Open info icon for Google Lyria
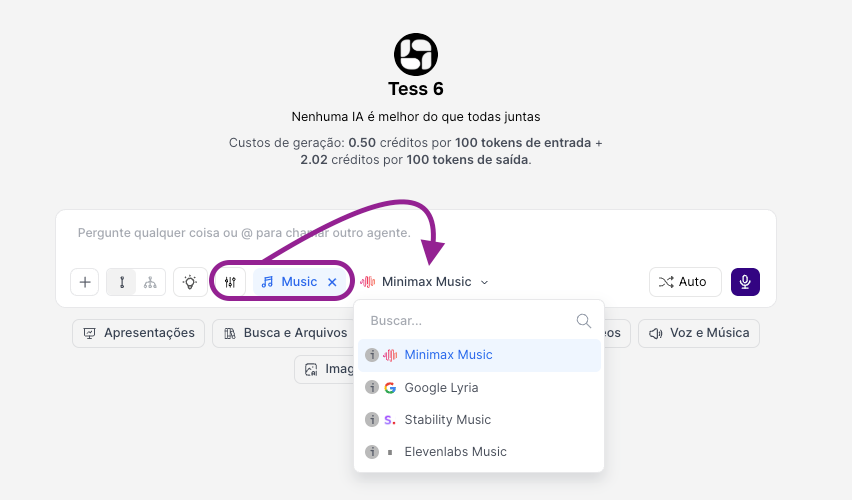 click(372, 388)
